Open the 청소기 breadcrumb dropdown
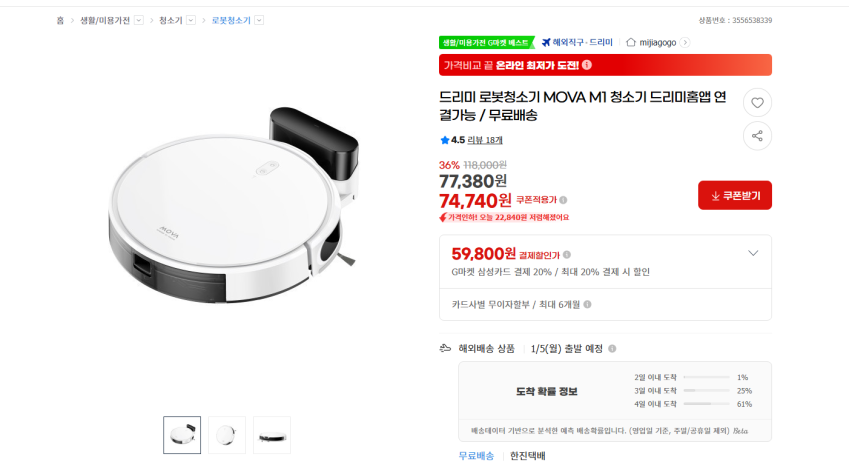This screenshot has width=849, height=468. click(x=191, y=20)
